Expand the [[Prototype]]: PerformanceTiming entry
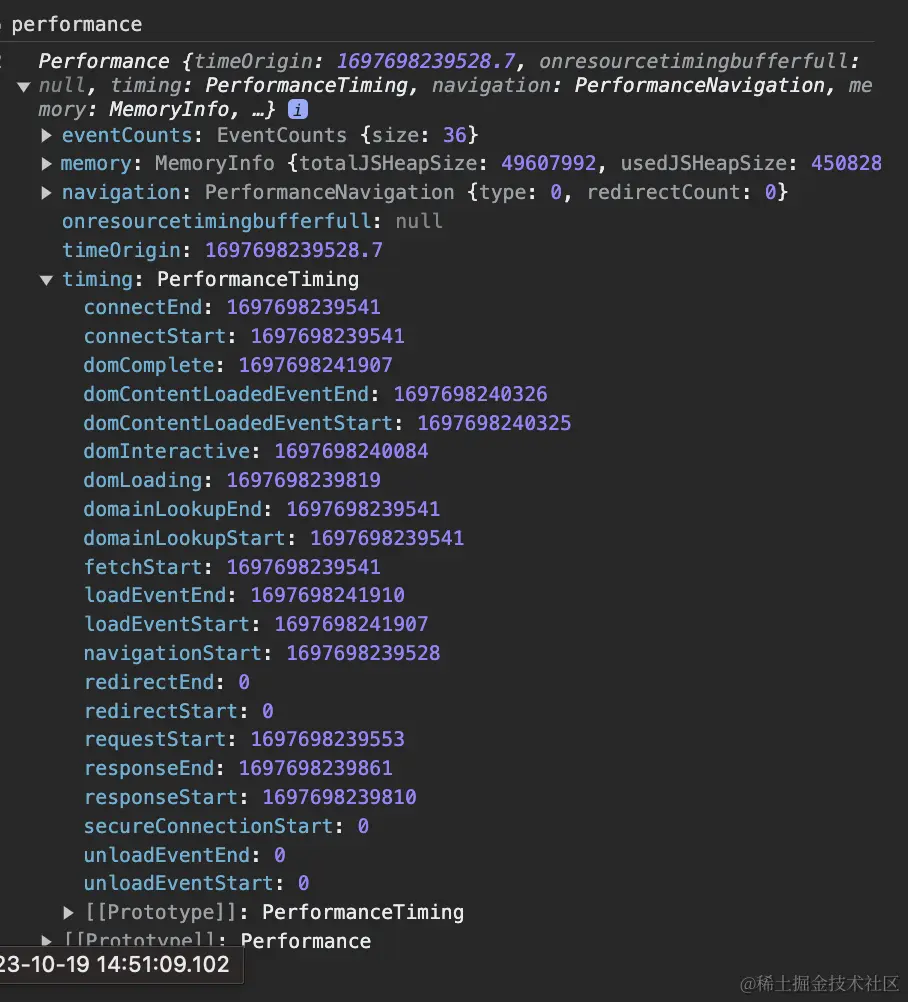This screenshot has width=908, height=1002. click(68, 913)
